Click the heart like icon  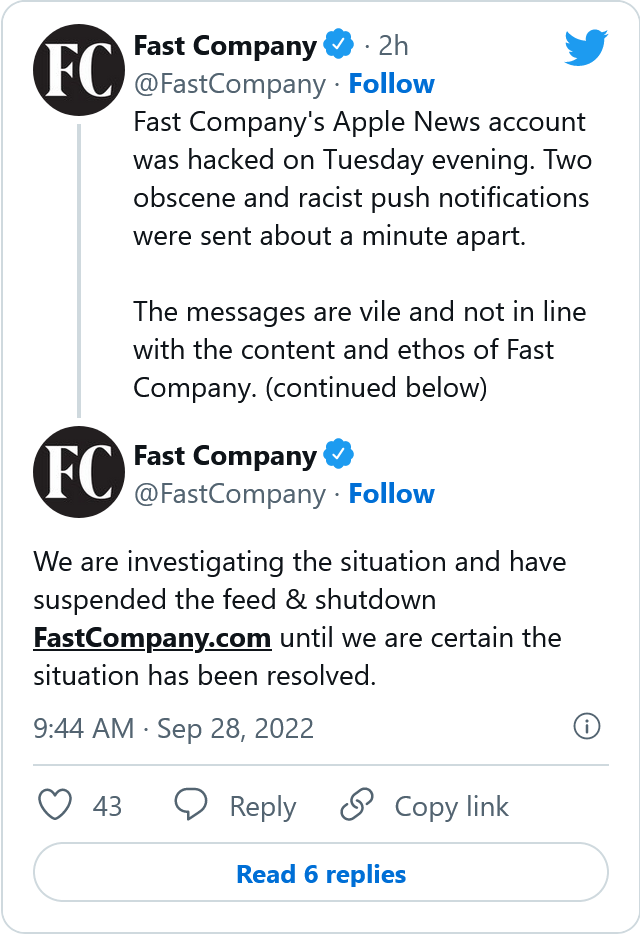click(55, 804)
